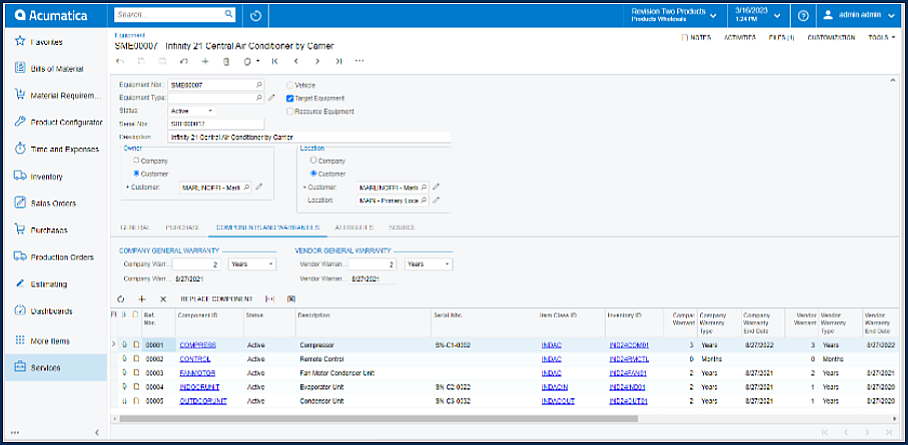Refresh the components grid
Viewport: 908px width, 445px height.
(x=120, y=299)
